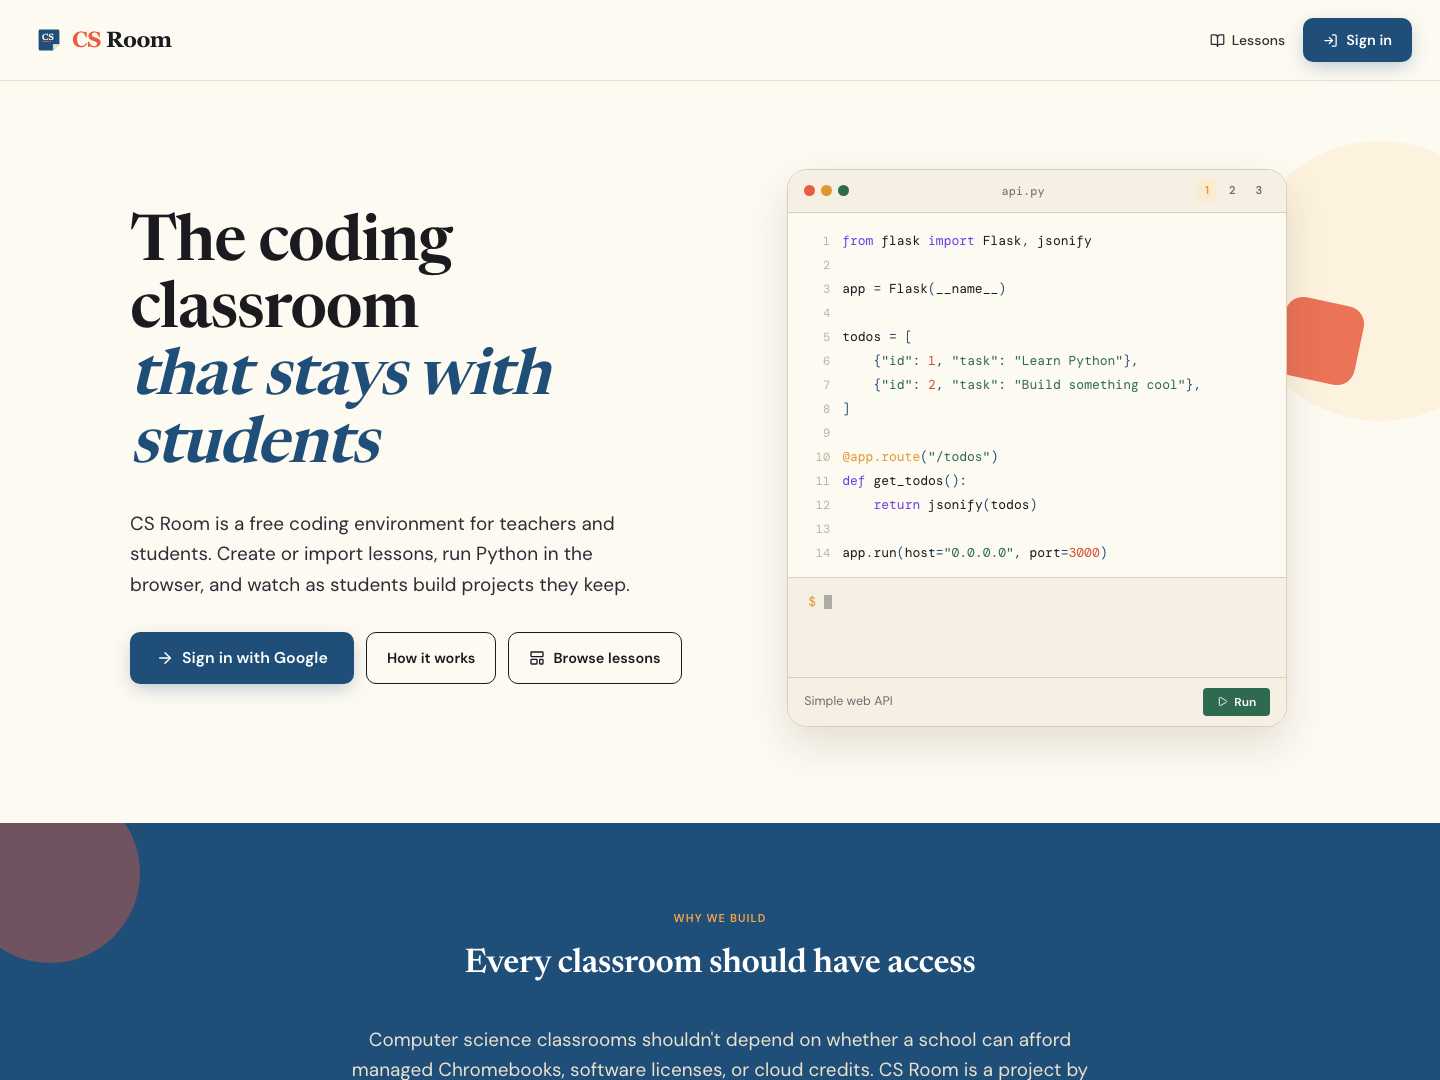This screenshot has height=1080, width=1440.
Task: Switch to code example tab 2
Action: coord(1232,190)
